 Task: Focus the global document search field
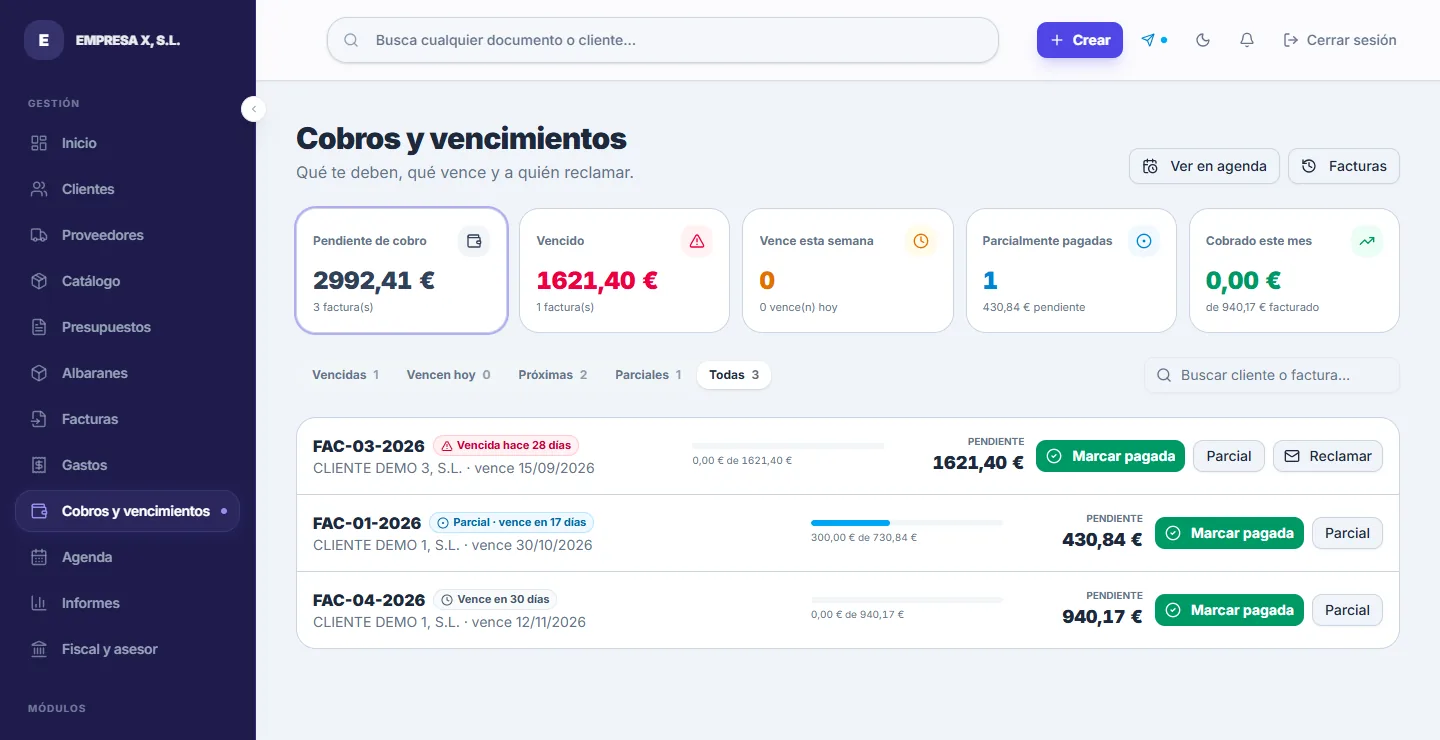pyautogui.click(x=663, y=40)
